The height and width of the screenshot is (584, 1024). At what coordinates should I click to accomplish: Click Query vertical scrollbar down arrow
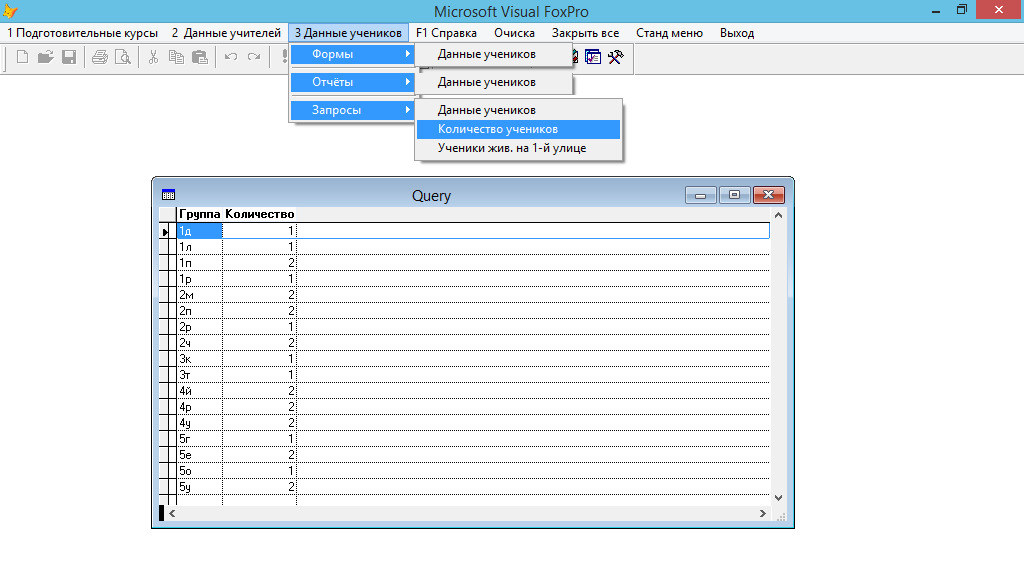(778, 498)
